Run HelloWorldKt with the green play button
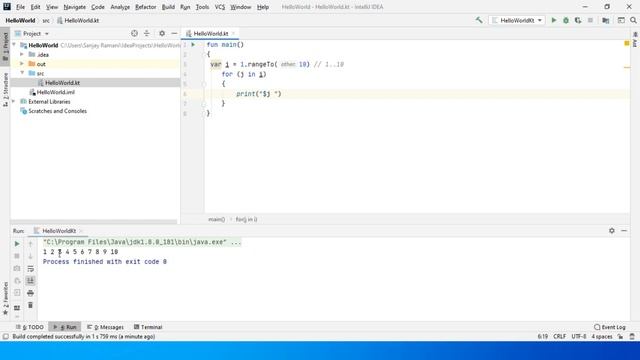Viewport: 640px width, 360px height. pyautogui.click(x=554, y=20)
